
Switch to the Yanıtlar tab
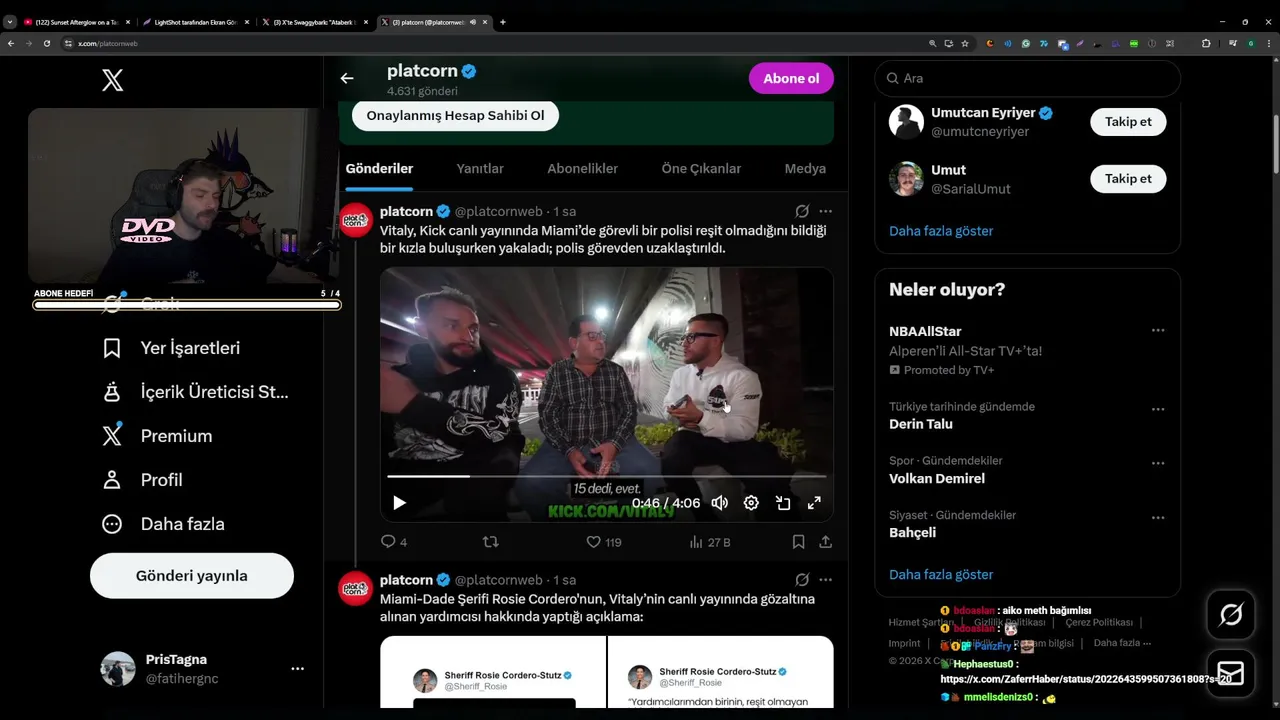pyautogui.click(x=480, y=169)
